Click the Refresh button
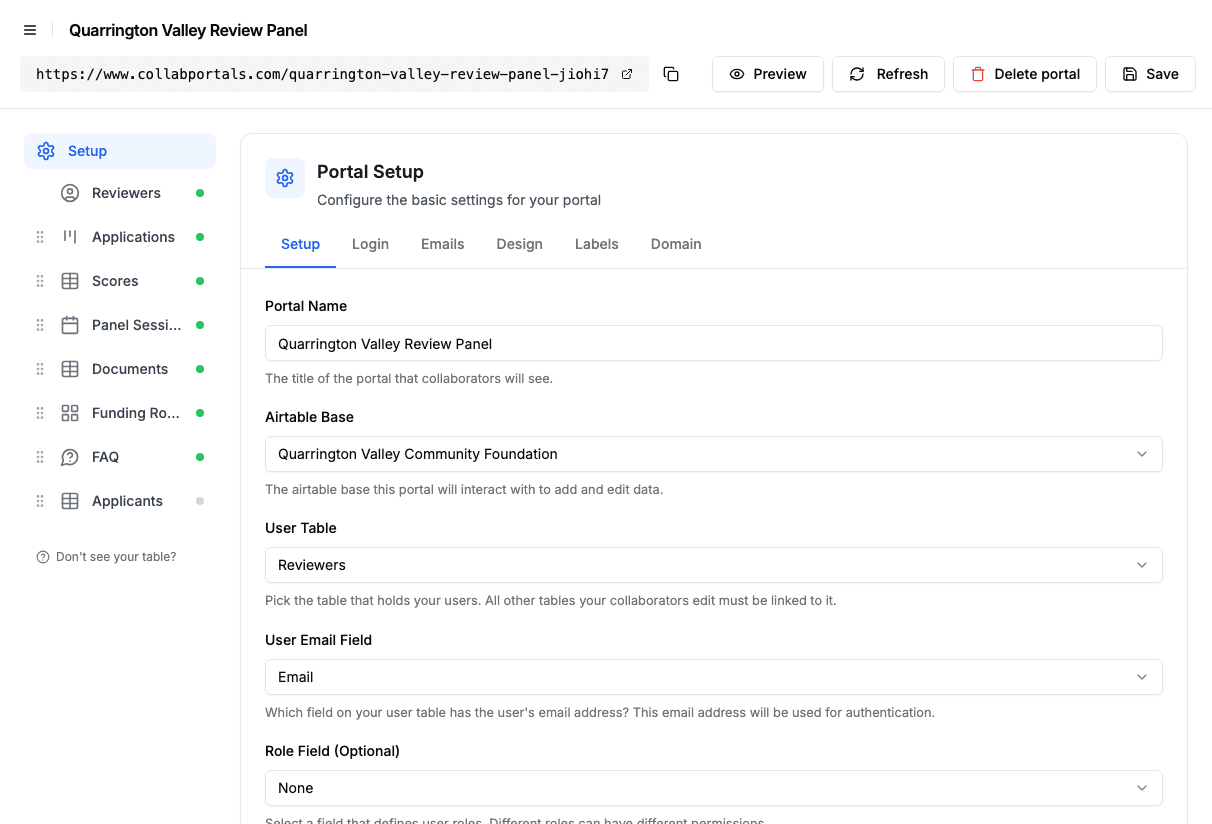This screenshot has width=1212, height=824. tap(888, 74)
